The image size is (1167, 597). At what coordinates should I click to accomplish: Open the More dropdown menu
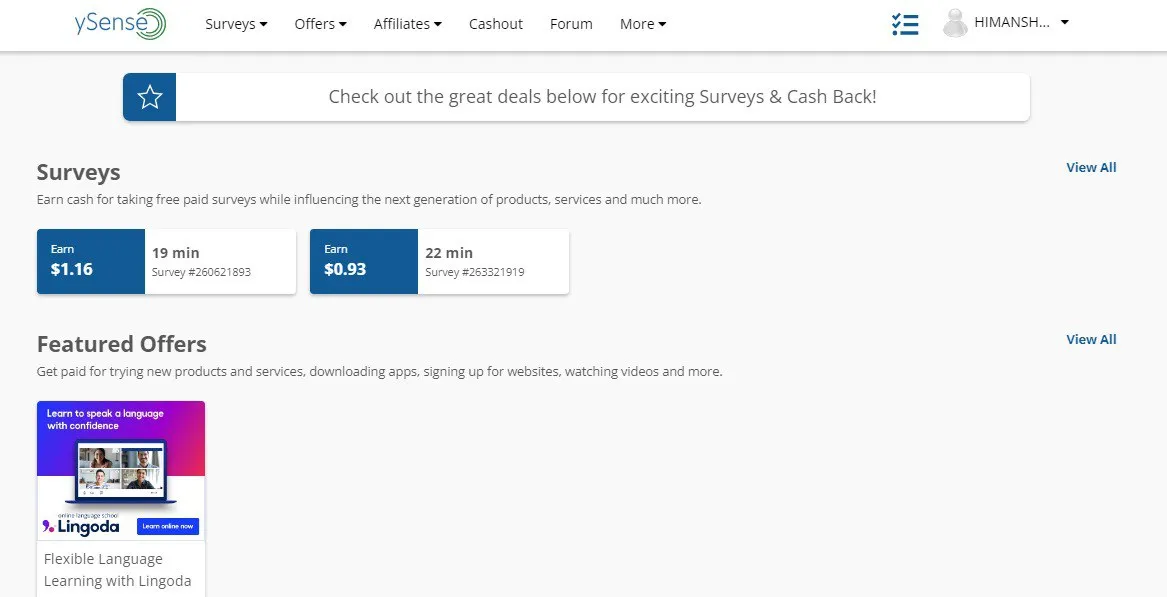click(643, 24)
